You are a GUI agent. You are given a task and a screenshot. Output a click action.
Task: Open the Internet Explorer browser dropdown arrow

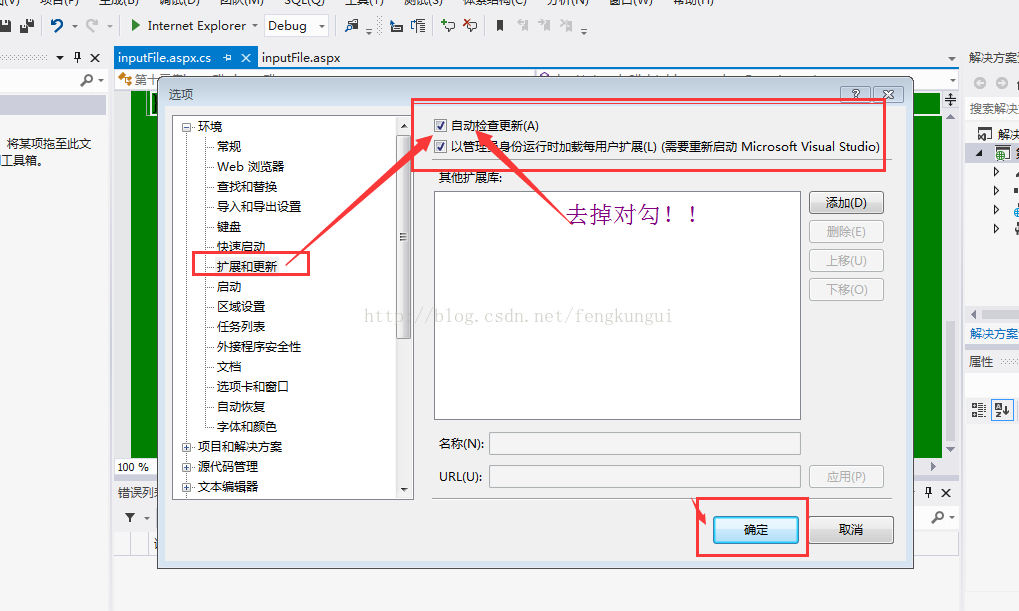tap(255, 26)
